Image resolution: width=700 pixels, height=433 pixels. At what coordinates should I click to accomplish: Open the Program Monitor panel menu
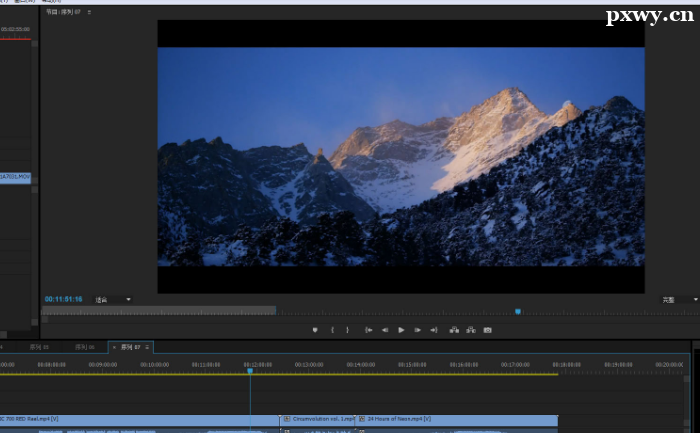[89, 12]
